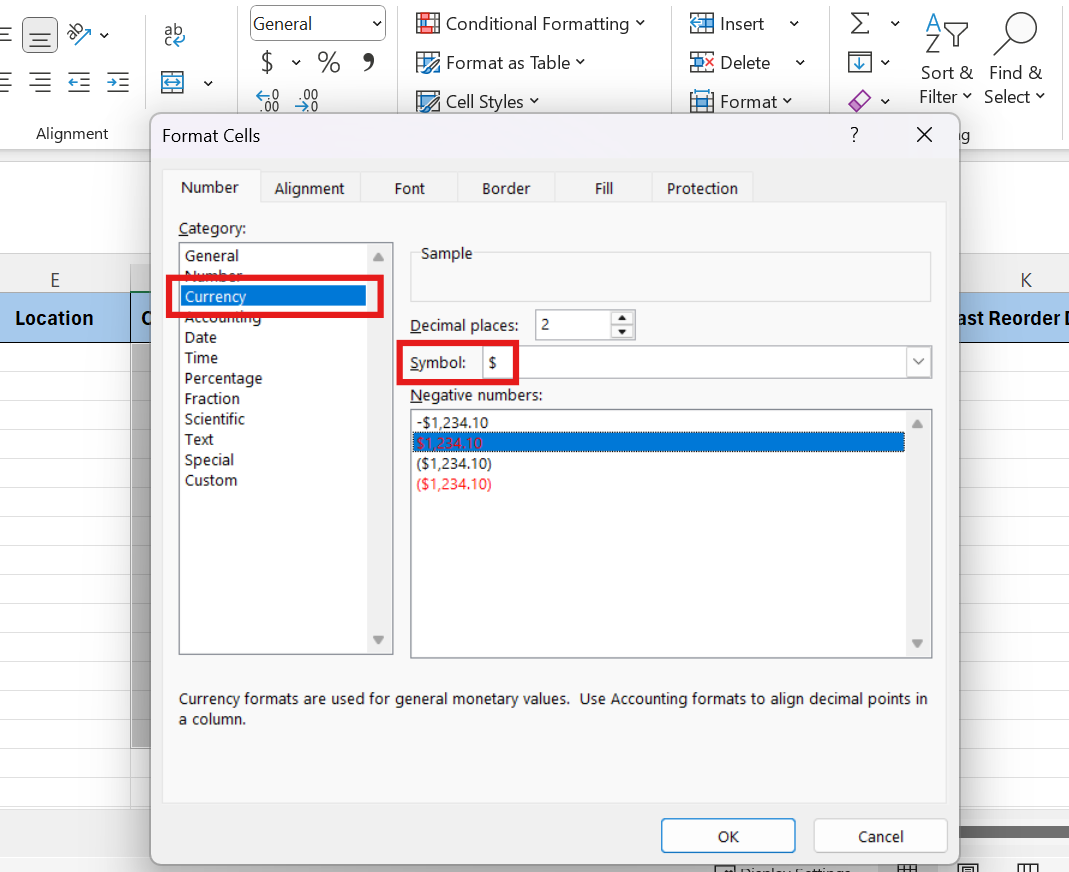Increase decimal places with up arrow
Screen dimensions: 1069x872
tap(622, 318)
